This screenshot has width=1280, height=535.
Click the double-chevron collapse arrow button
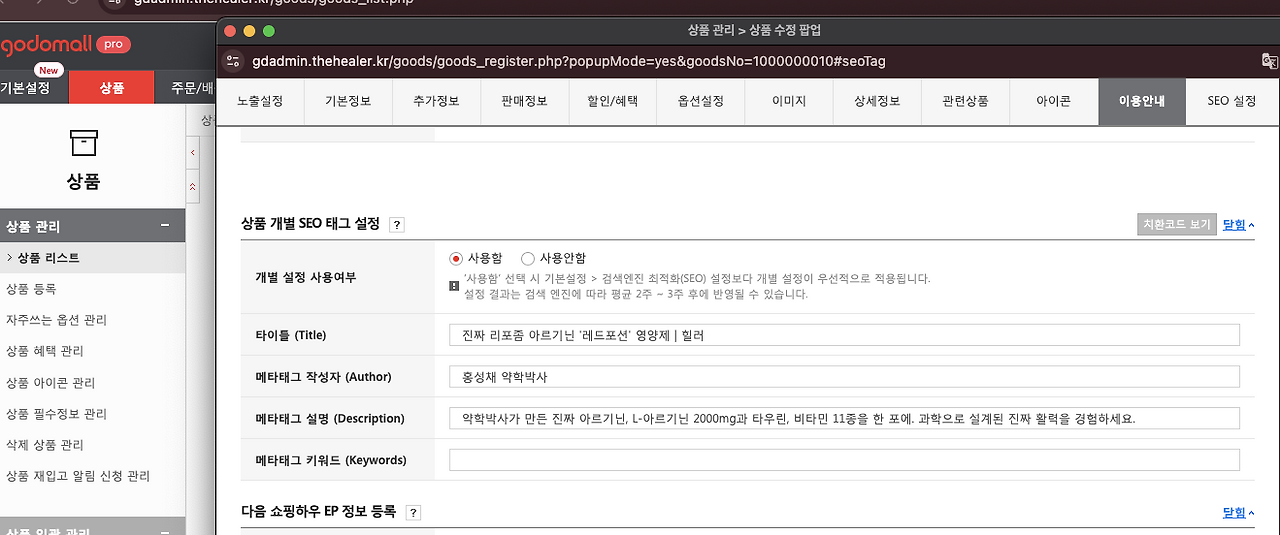(x=193, y=187)
